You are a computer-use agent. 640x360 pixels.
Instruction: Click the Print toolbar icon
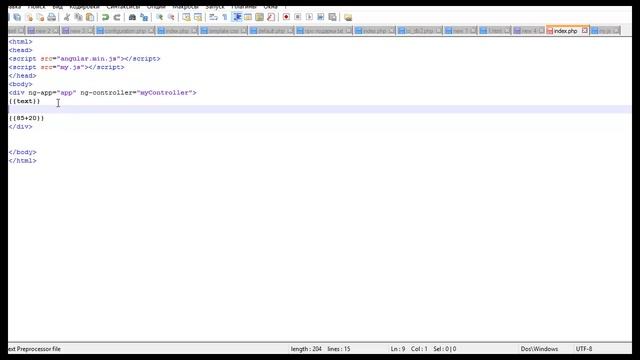[51, 17]
